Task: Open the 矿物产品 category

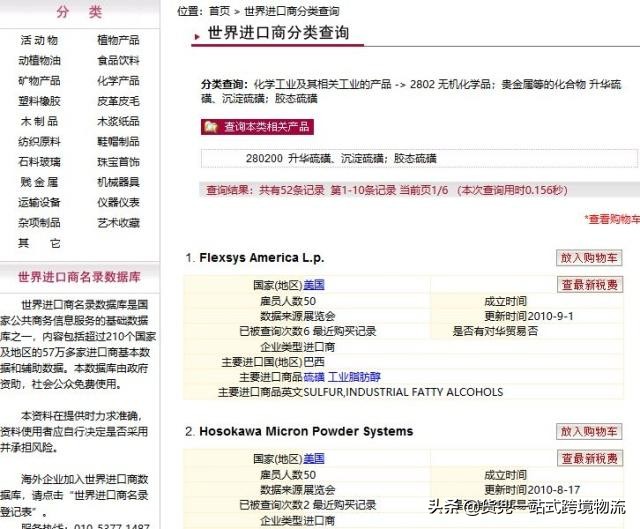Action: (39, 81)
